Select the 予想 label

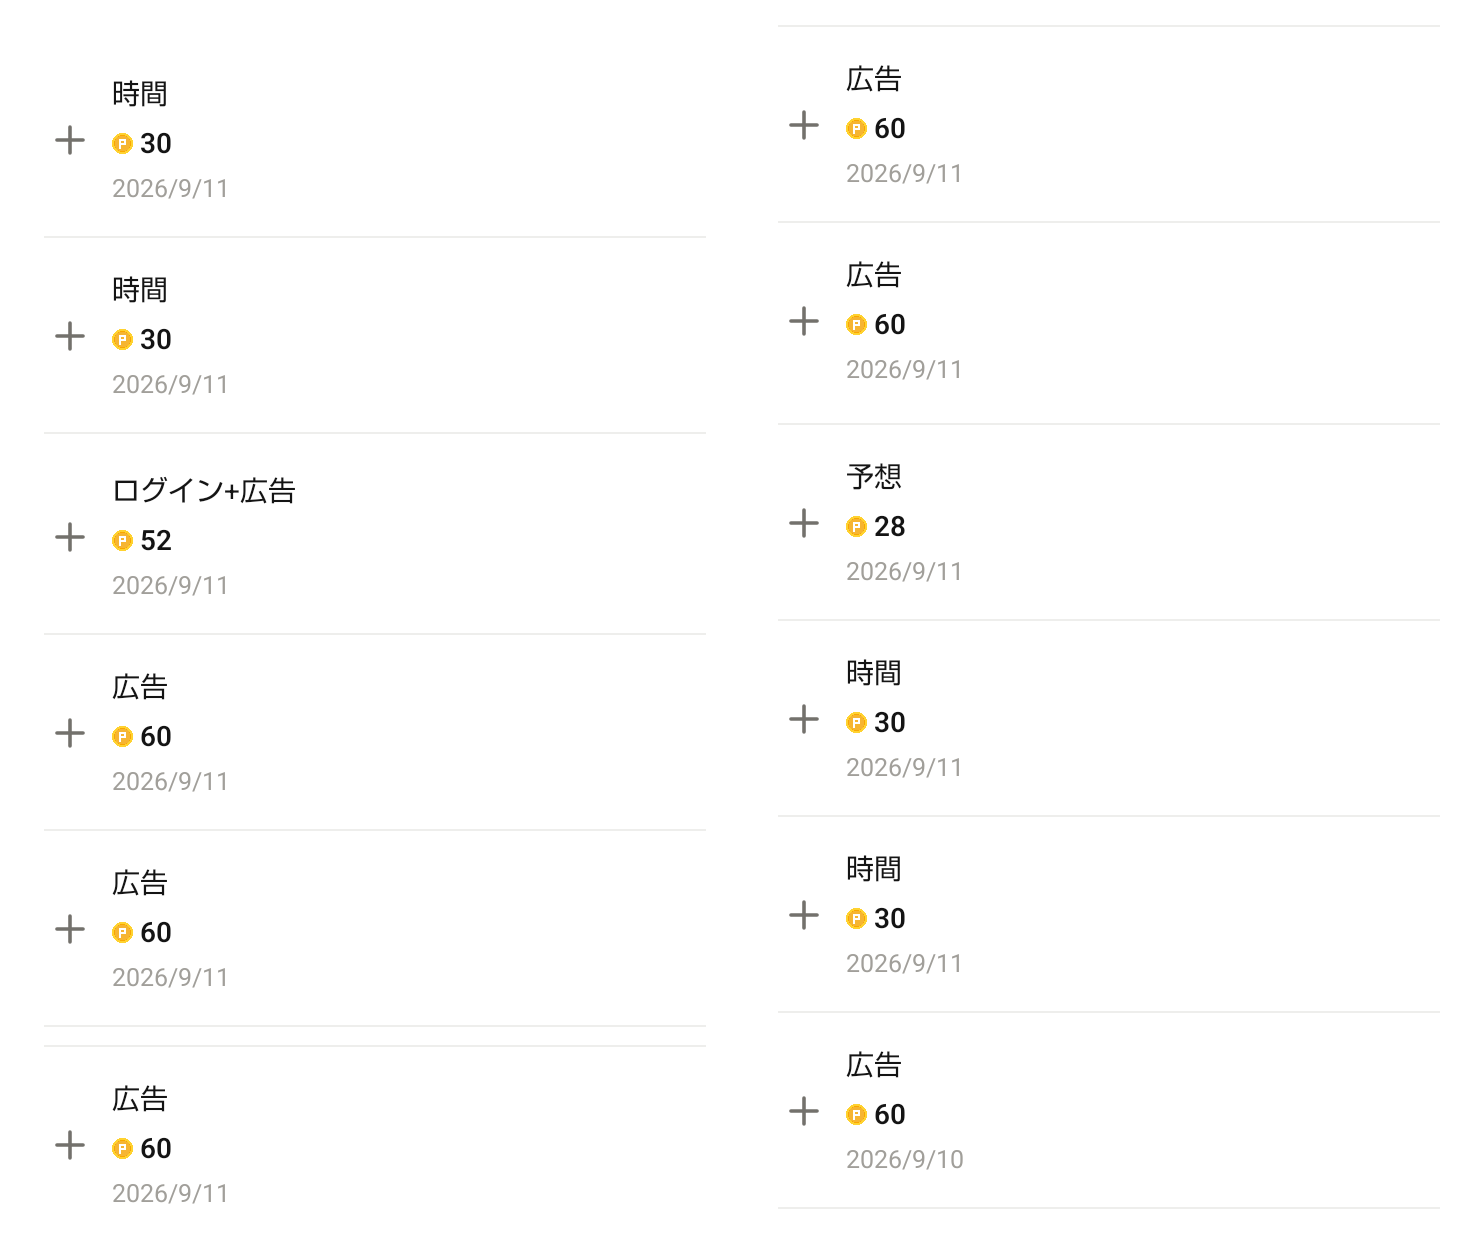pyautogui.click(x=874, y=477)
